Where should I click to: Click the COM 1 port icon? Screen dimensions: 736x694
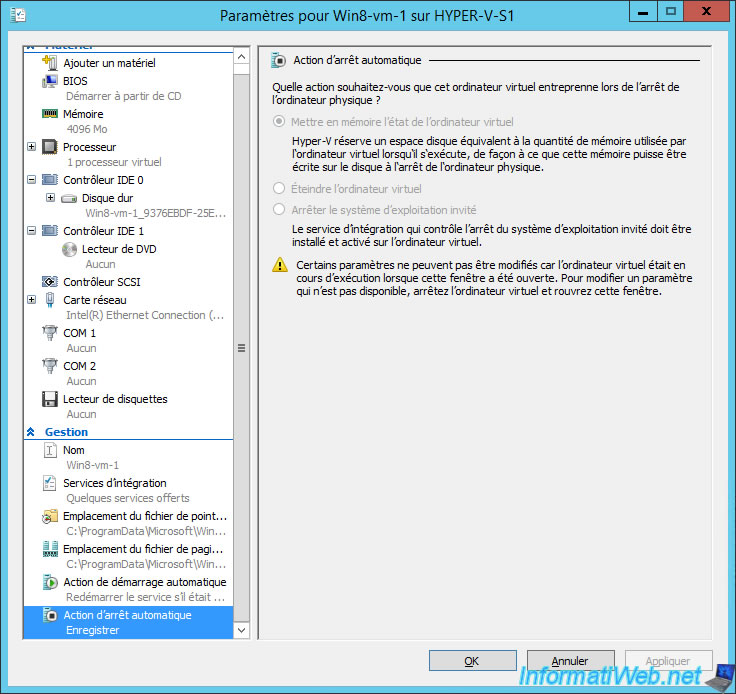[x=50, y=333]
